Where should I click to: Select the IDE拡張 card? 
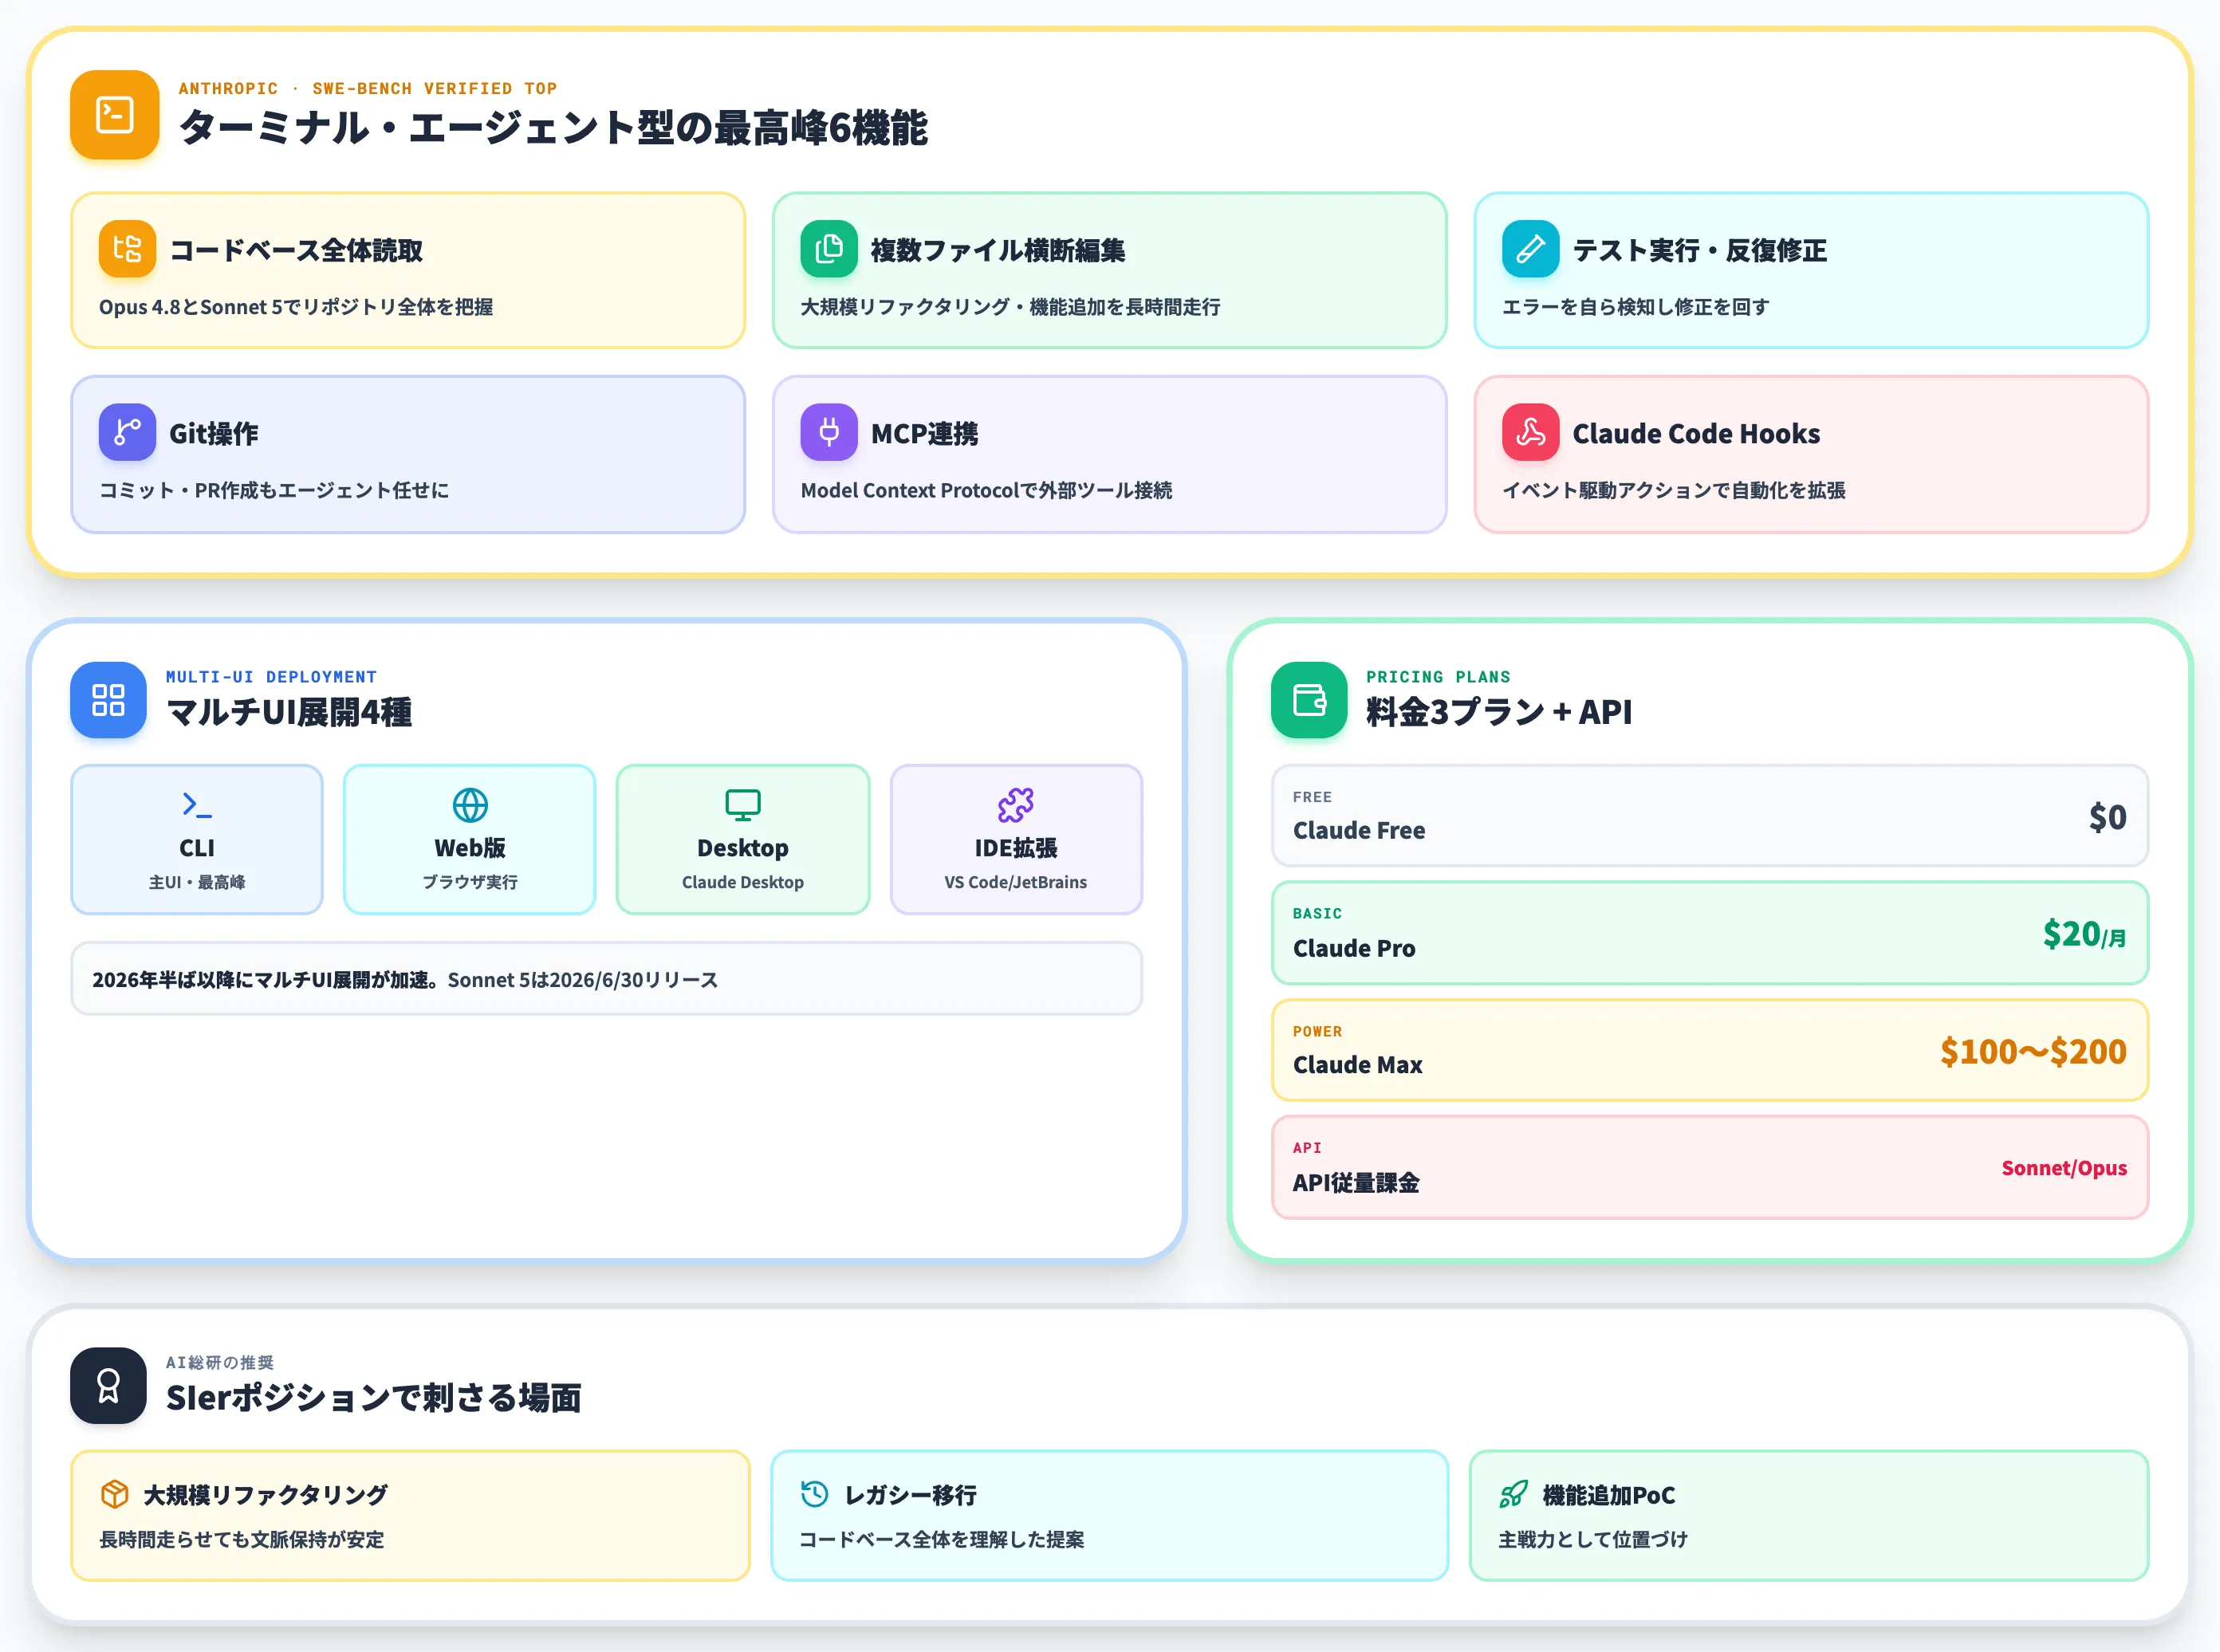click(x=1016, y=840)
